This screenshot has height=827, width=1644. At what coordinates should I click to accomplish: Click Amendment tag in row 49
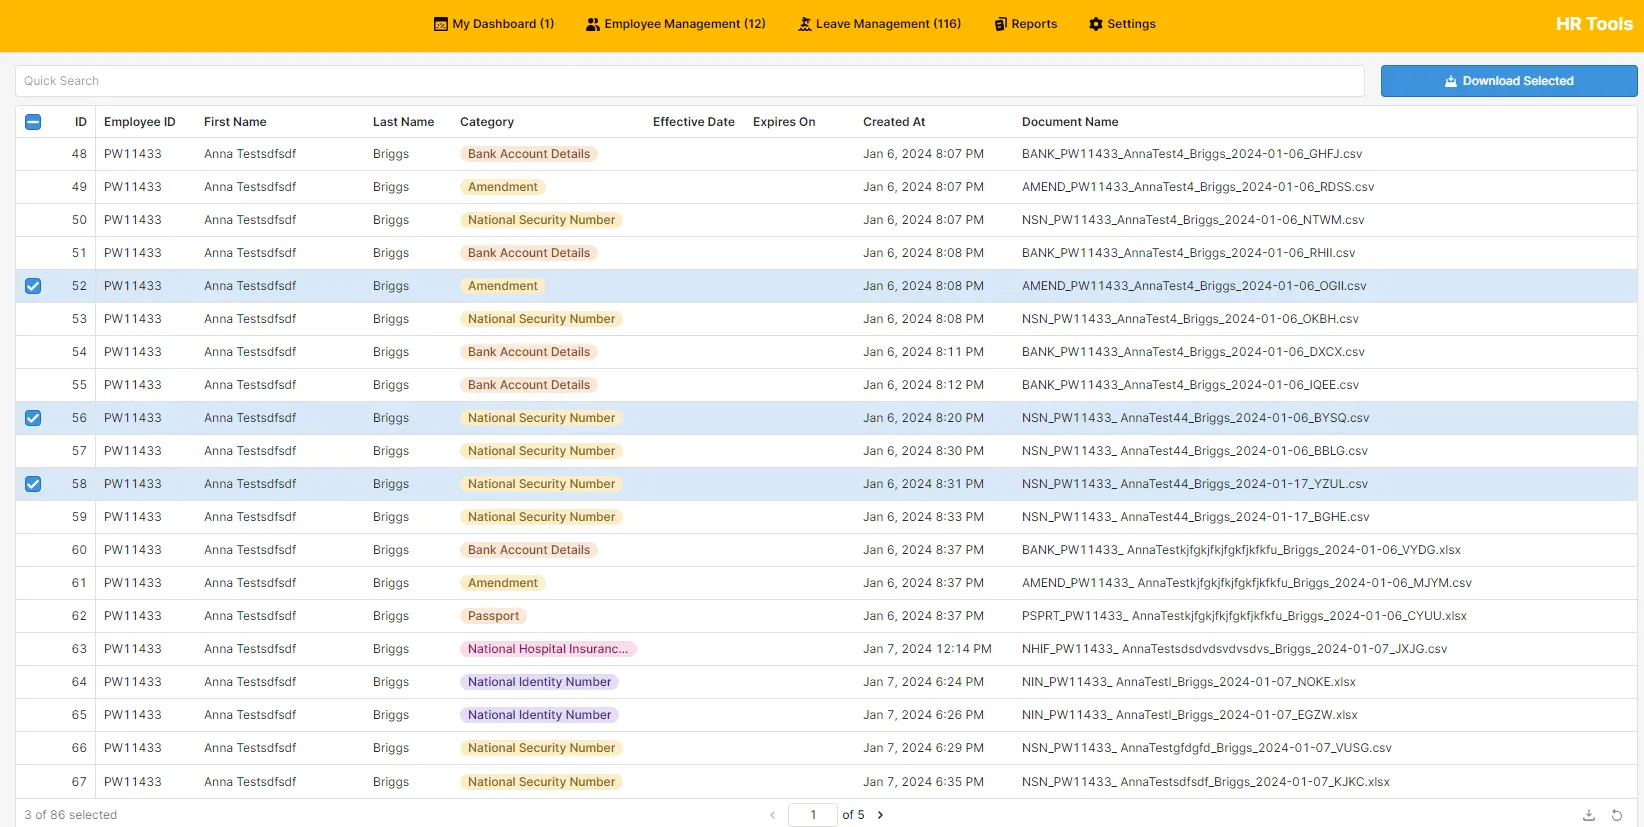(x=503, y=187)
